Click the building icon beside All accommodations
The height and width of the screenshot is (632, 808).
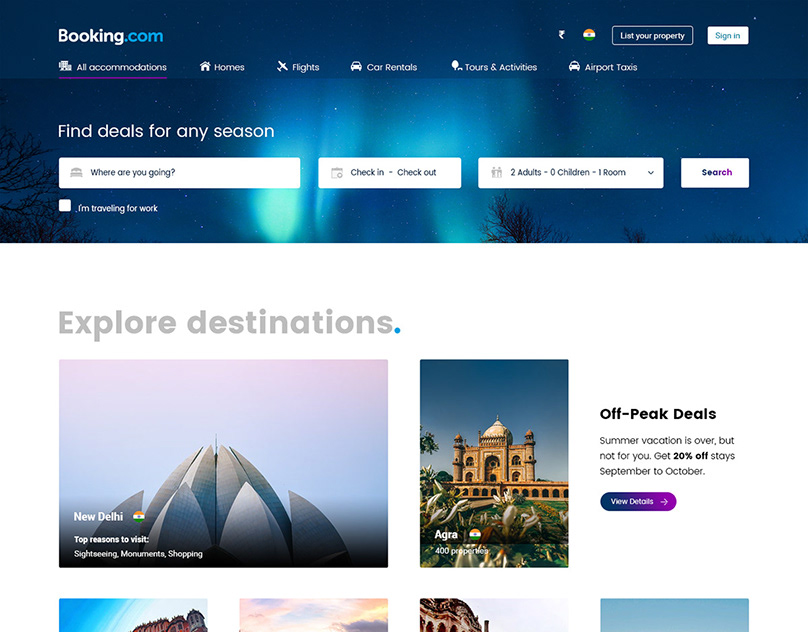coord(65,66)
